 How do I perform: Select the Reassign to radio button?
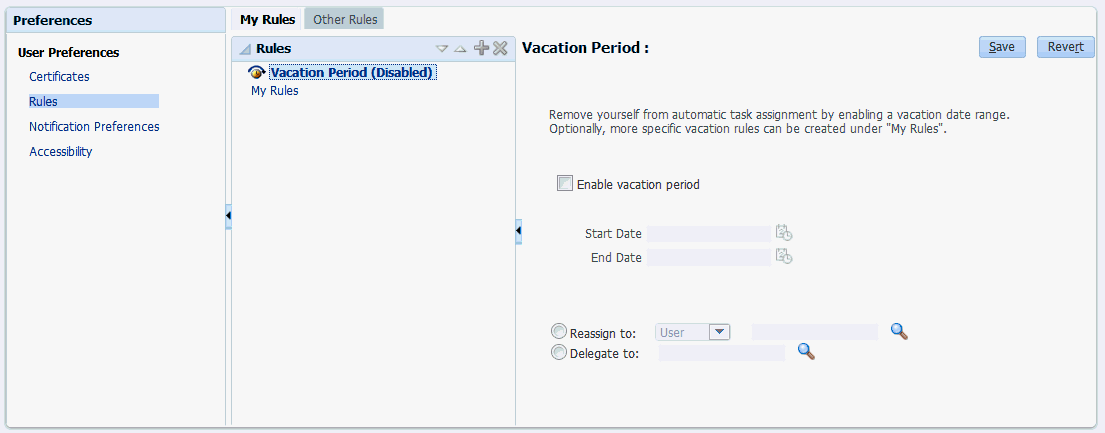(x=559, y=332)
